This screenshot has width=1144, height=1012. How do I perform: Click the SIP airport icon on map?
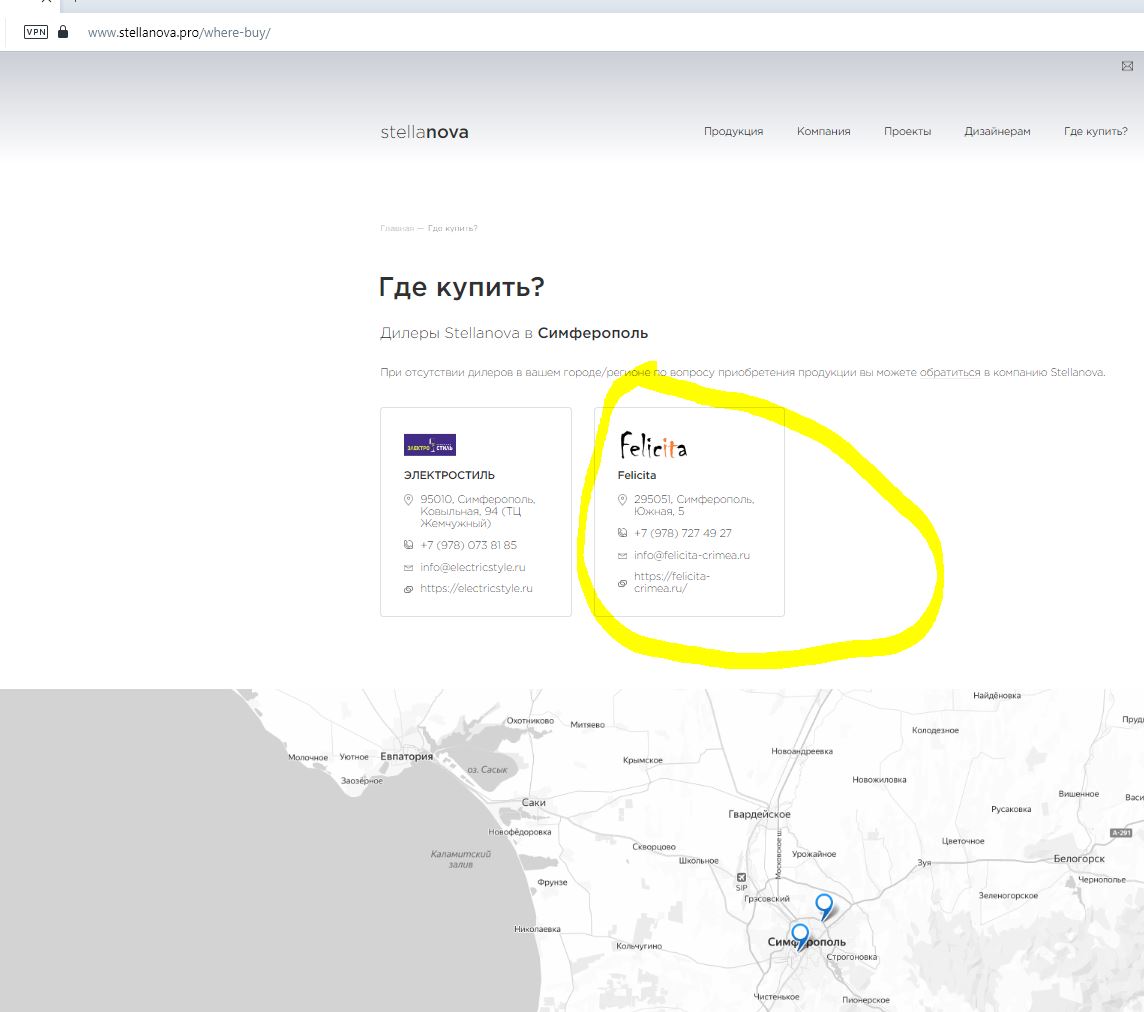(741, 878)
